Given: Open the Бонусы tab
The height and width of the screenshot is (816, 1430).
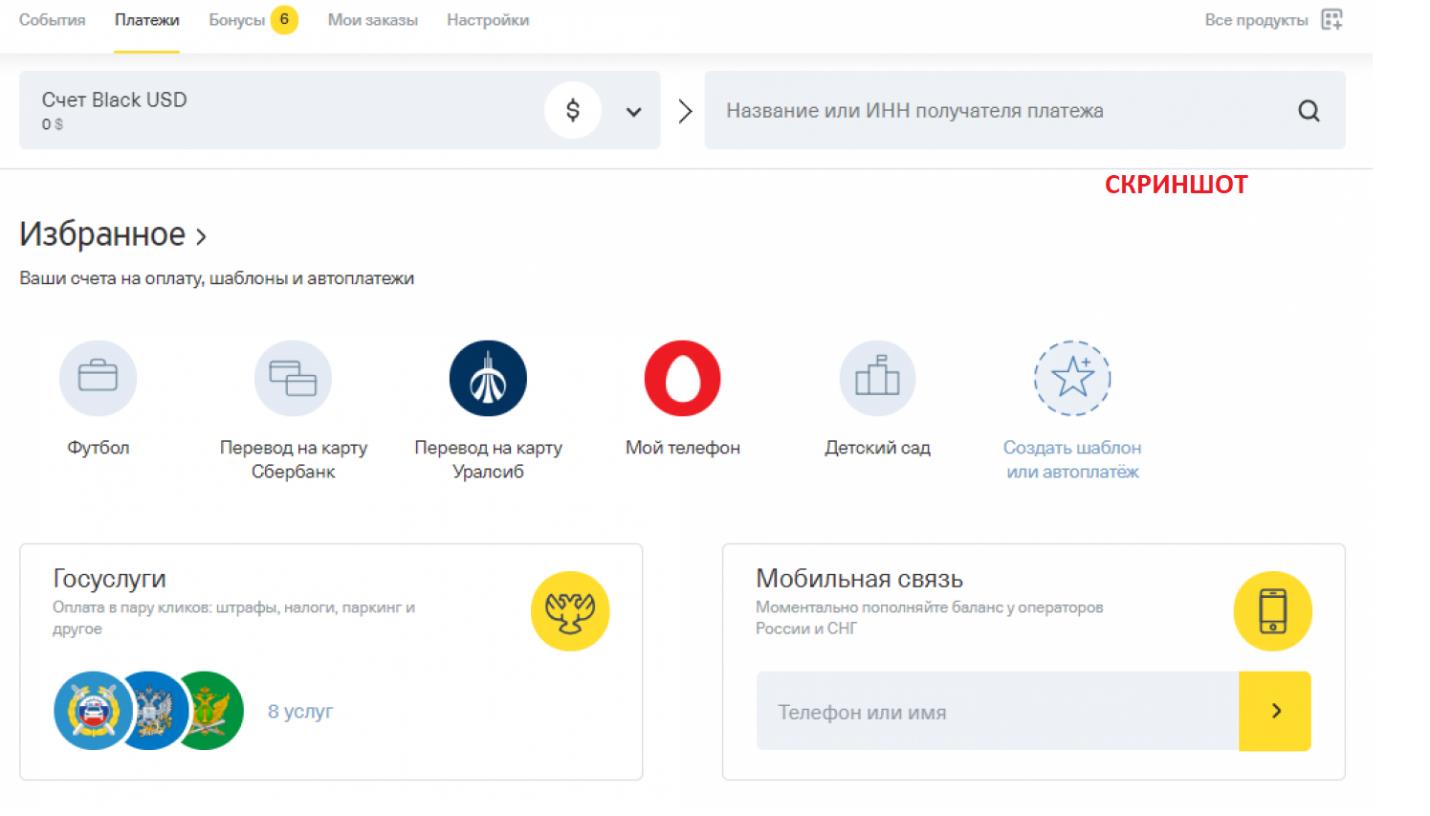Looking at the screenshot, I should (237, 20).
